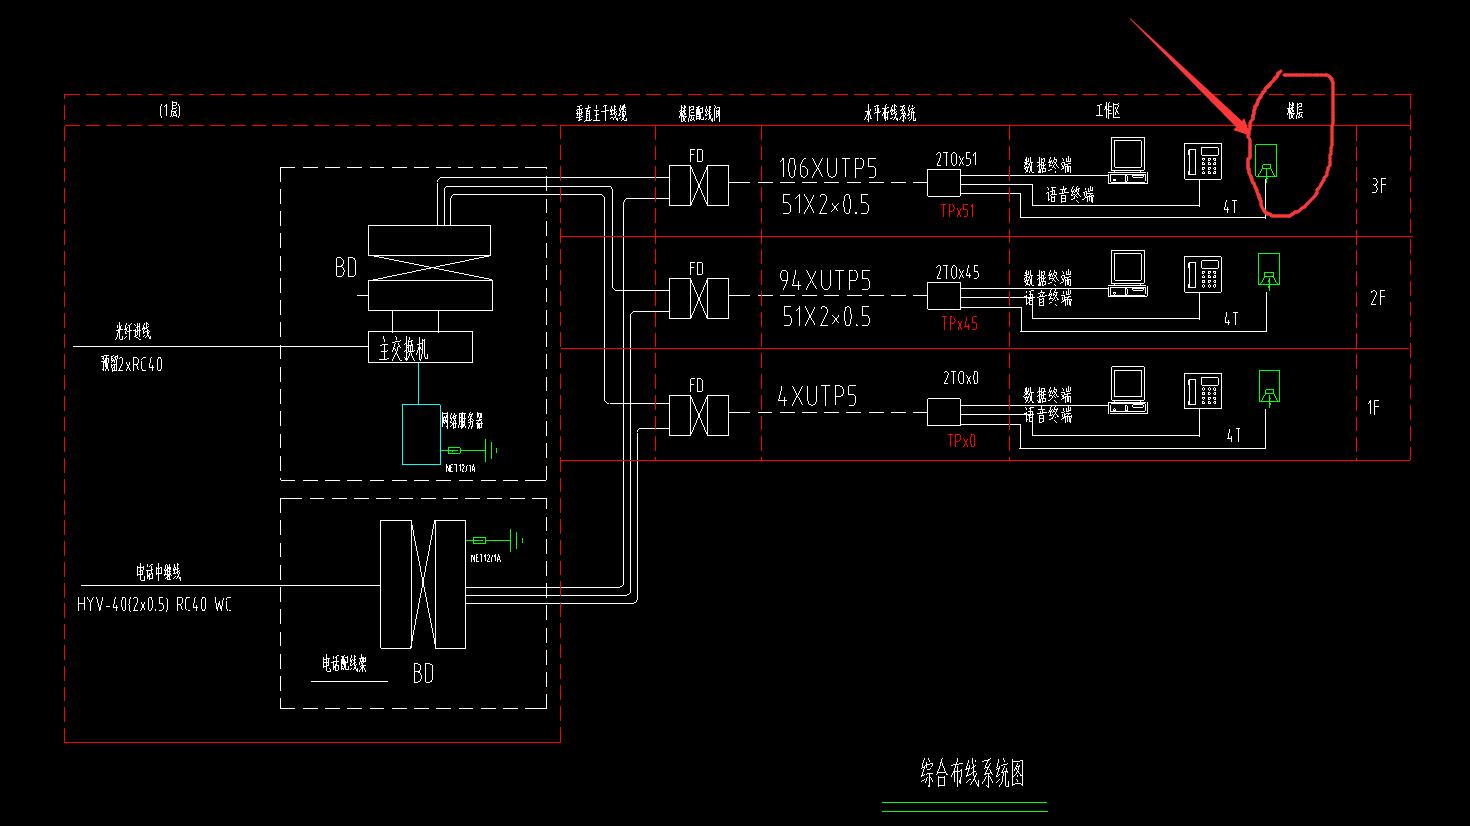This screenshot has height=826, width=1470.
Task: Pick the telephone symbol on the 1F row
Action: point(1204,390)
